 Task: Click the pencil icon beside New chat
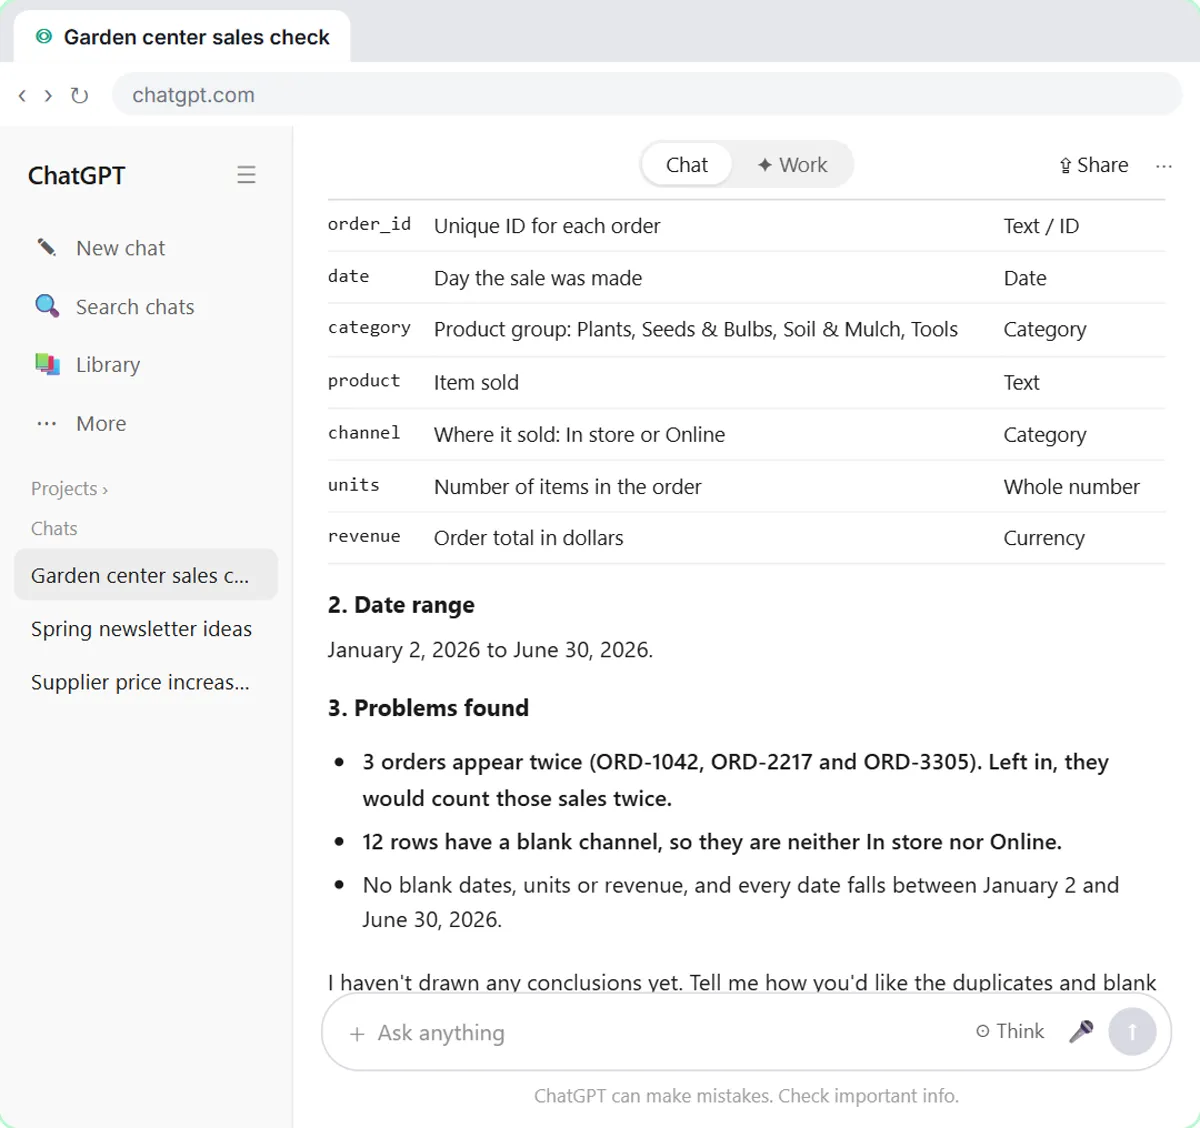point(47,247)
